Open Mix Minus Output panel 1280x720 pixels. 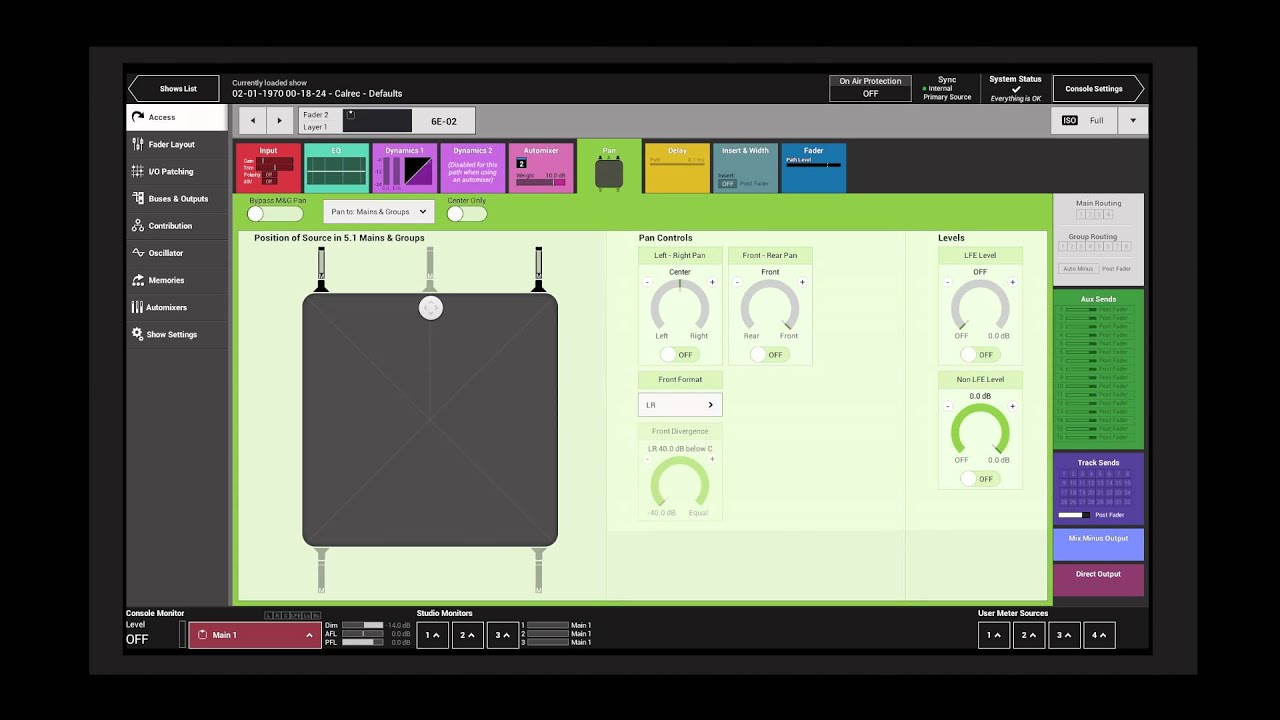point(1098,544)
